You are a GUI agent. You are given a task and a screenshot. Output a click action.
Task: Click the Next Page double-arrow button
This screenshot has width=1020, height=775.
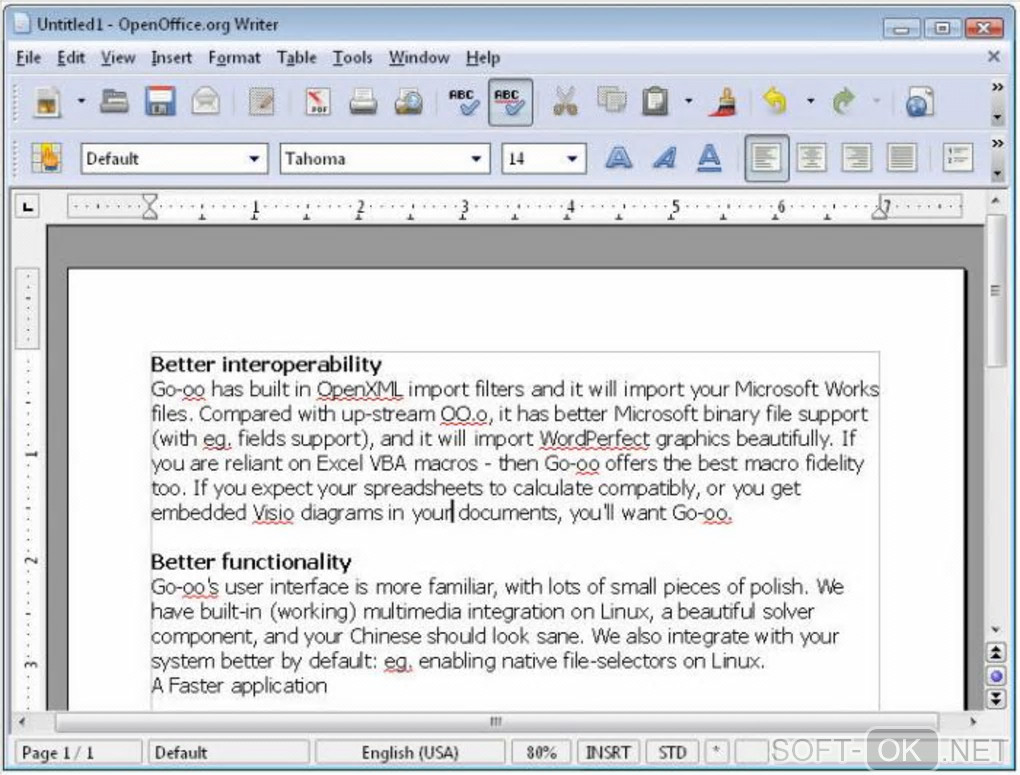(x=995, y=700)
